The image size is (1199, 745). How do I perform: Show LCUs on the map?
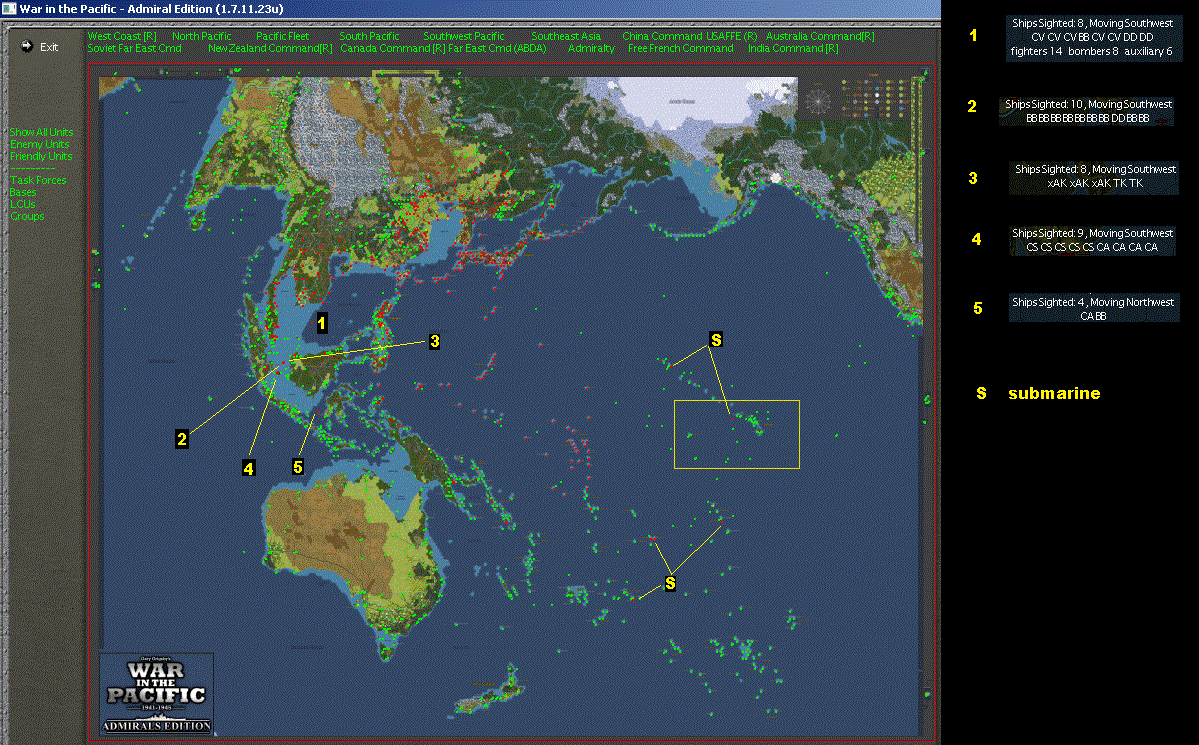23,204
